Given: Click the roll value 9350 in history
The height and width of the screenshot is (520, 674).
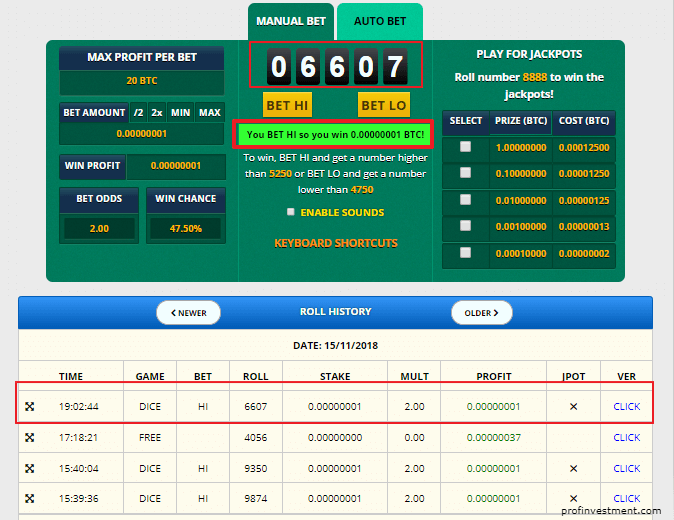Looking at the screenshot, I should tap(255, 468).
